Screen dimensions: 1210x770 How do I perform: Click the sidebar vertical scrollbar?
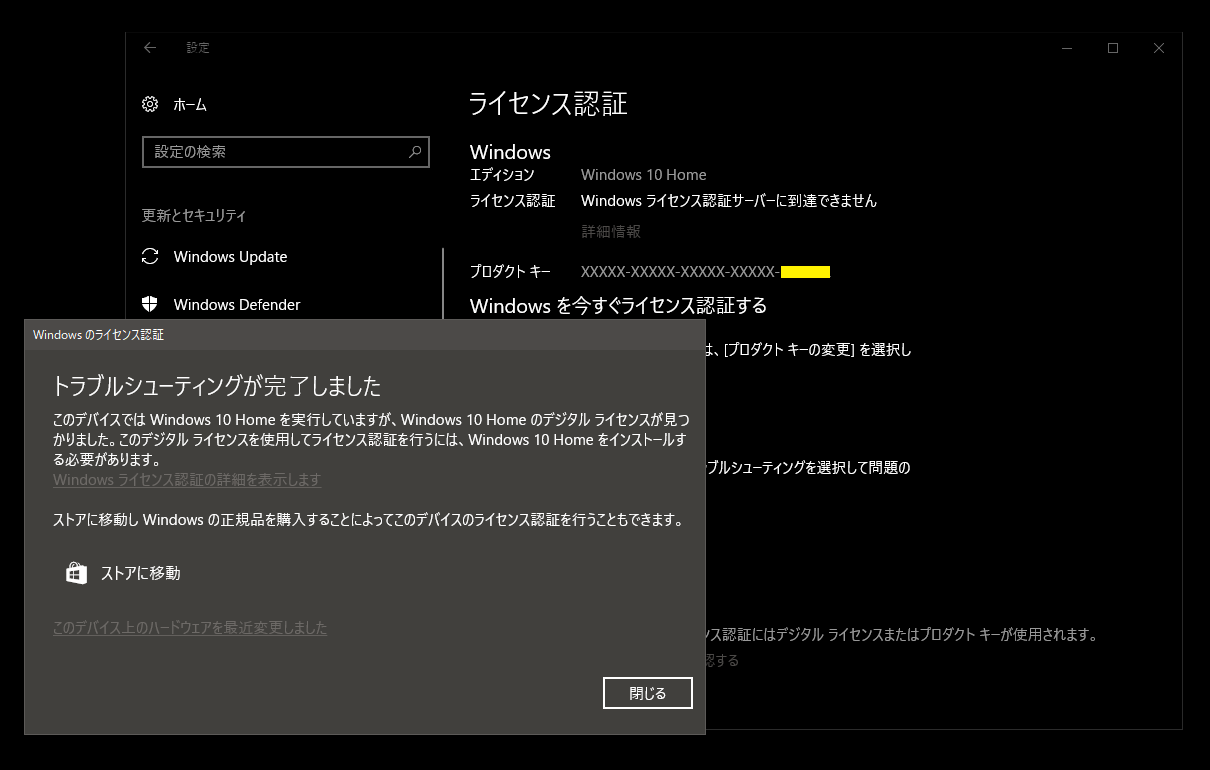pyautogui.click(x=442, y=284)
